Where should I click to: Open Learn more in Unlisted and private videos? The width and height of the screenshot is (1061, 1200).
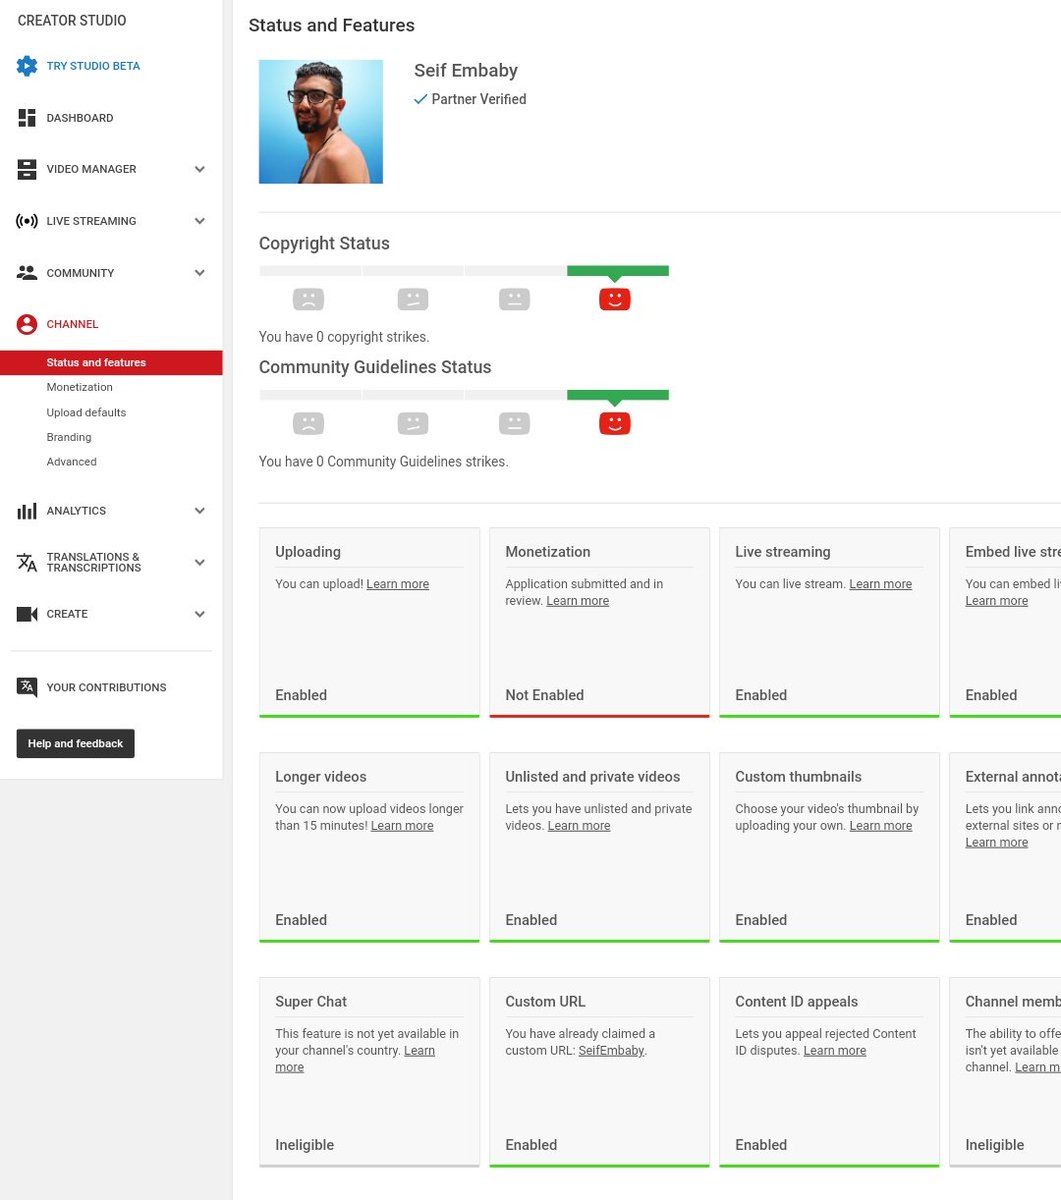pyautogui.click(x=579, y=826)
